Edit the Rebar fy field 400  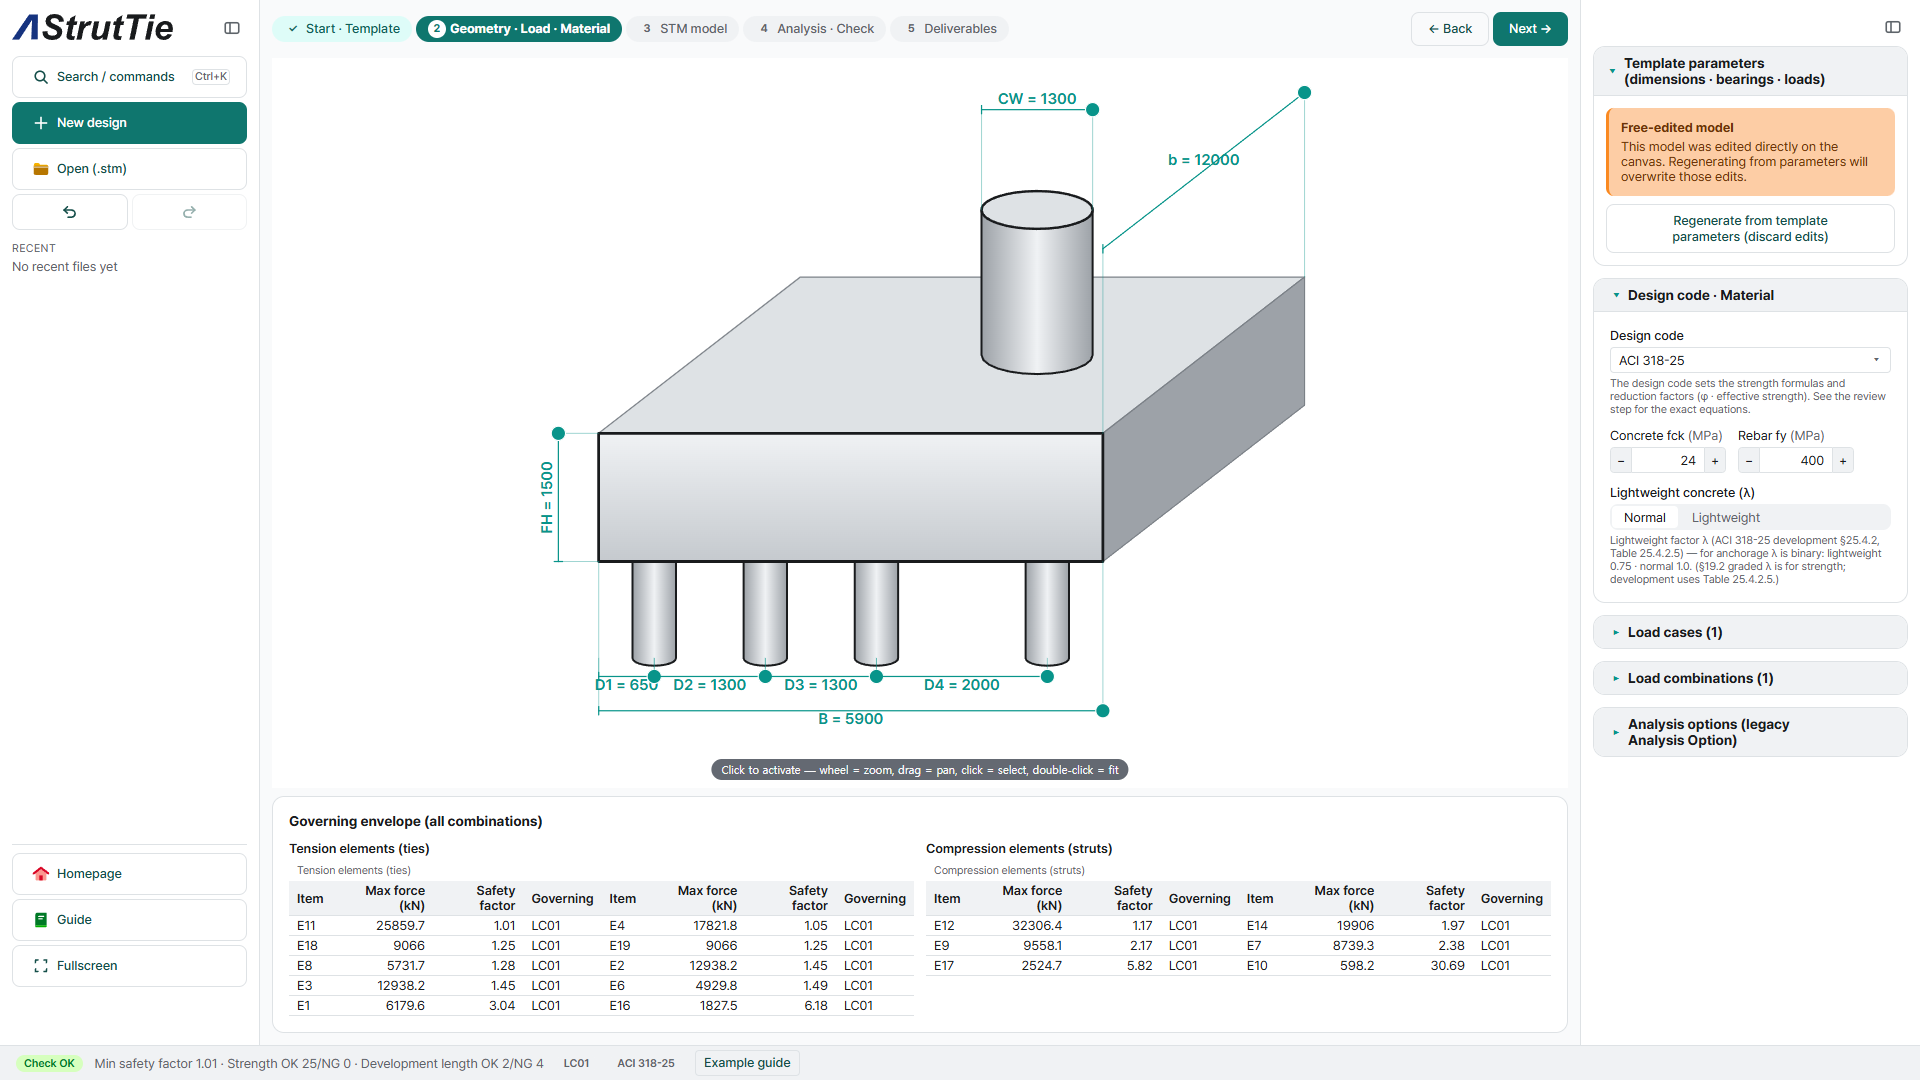tap(1796, 461)
